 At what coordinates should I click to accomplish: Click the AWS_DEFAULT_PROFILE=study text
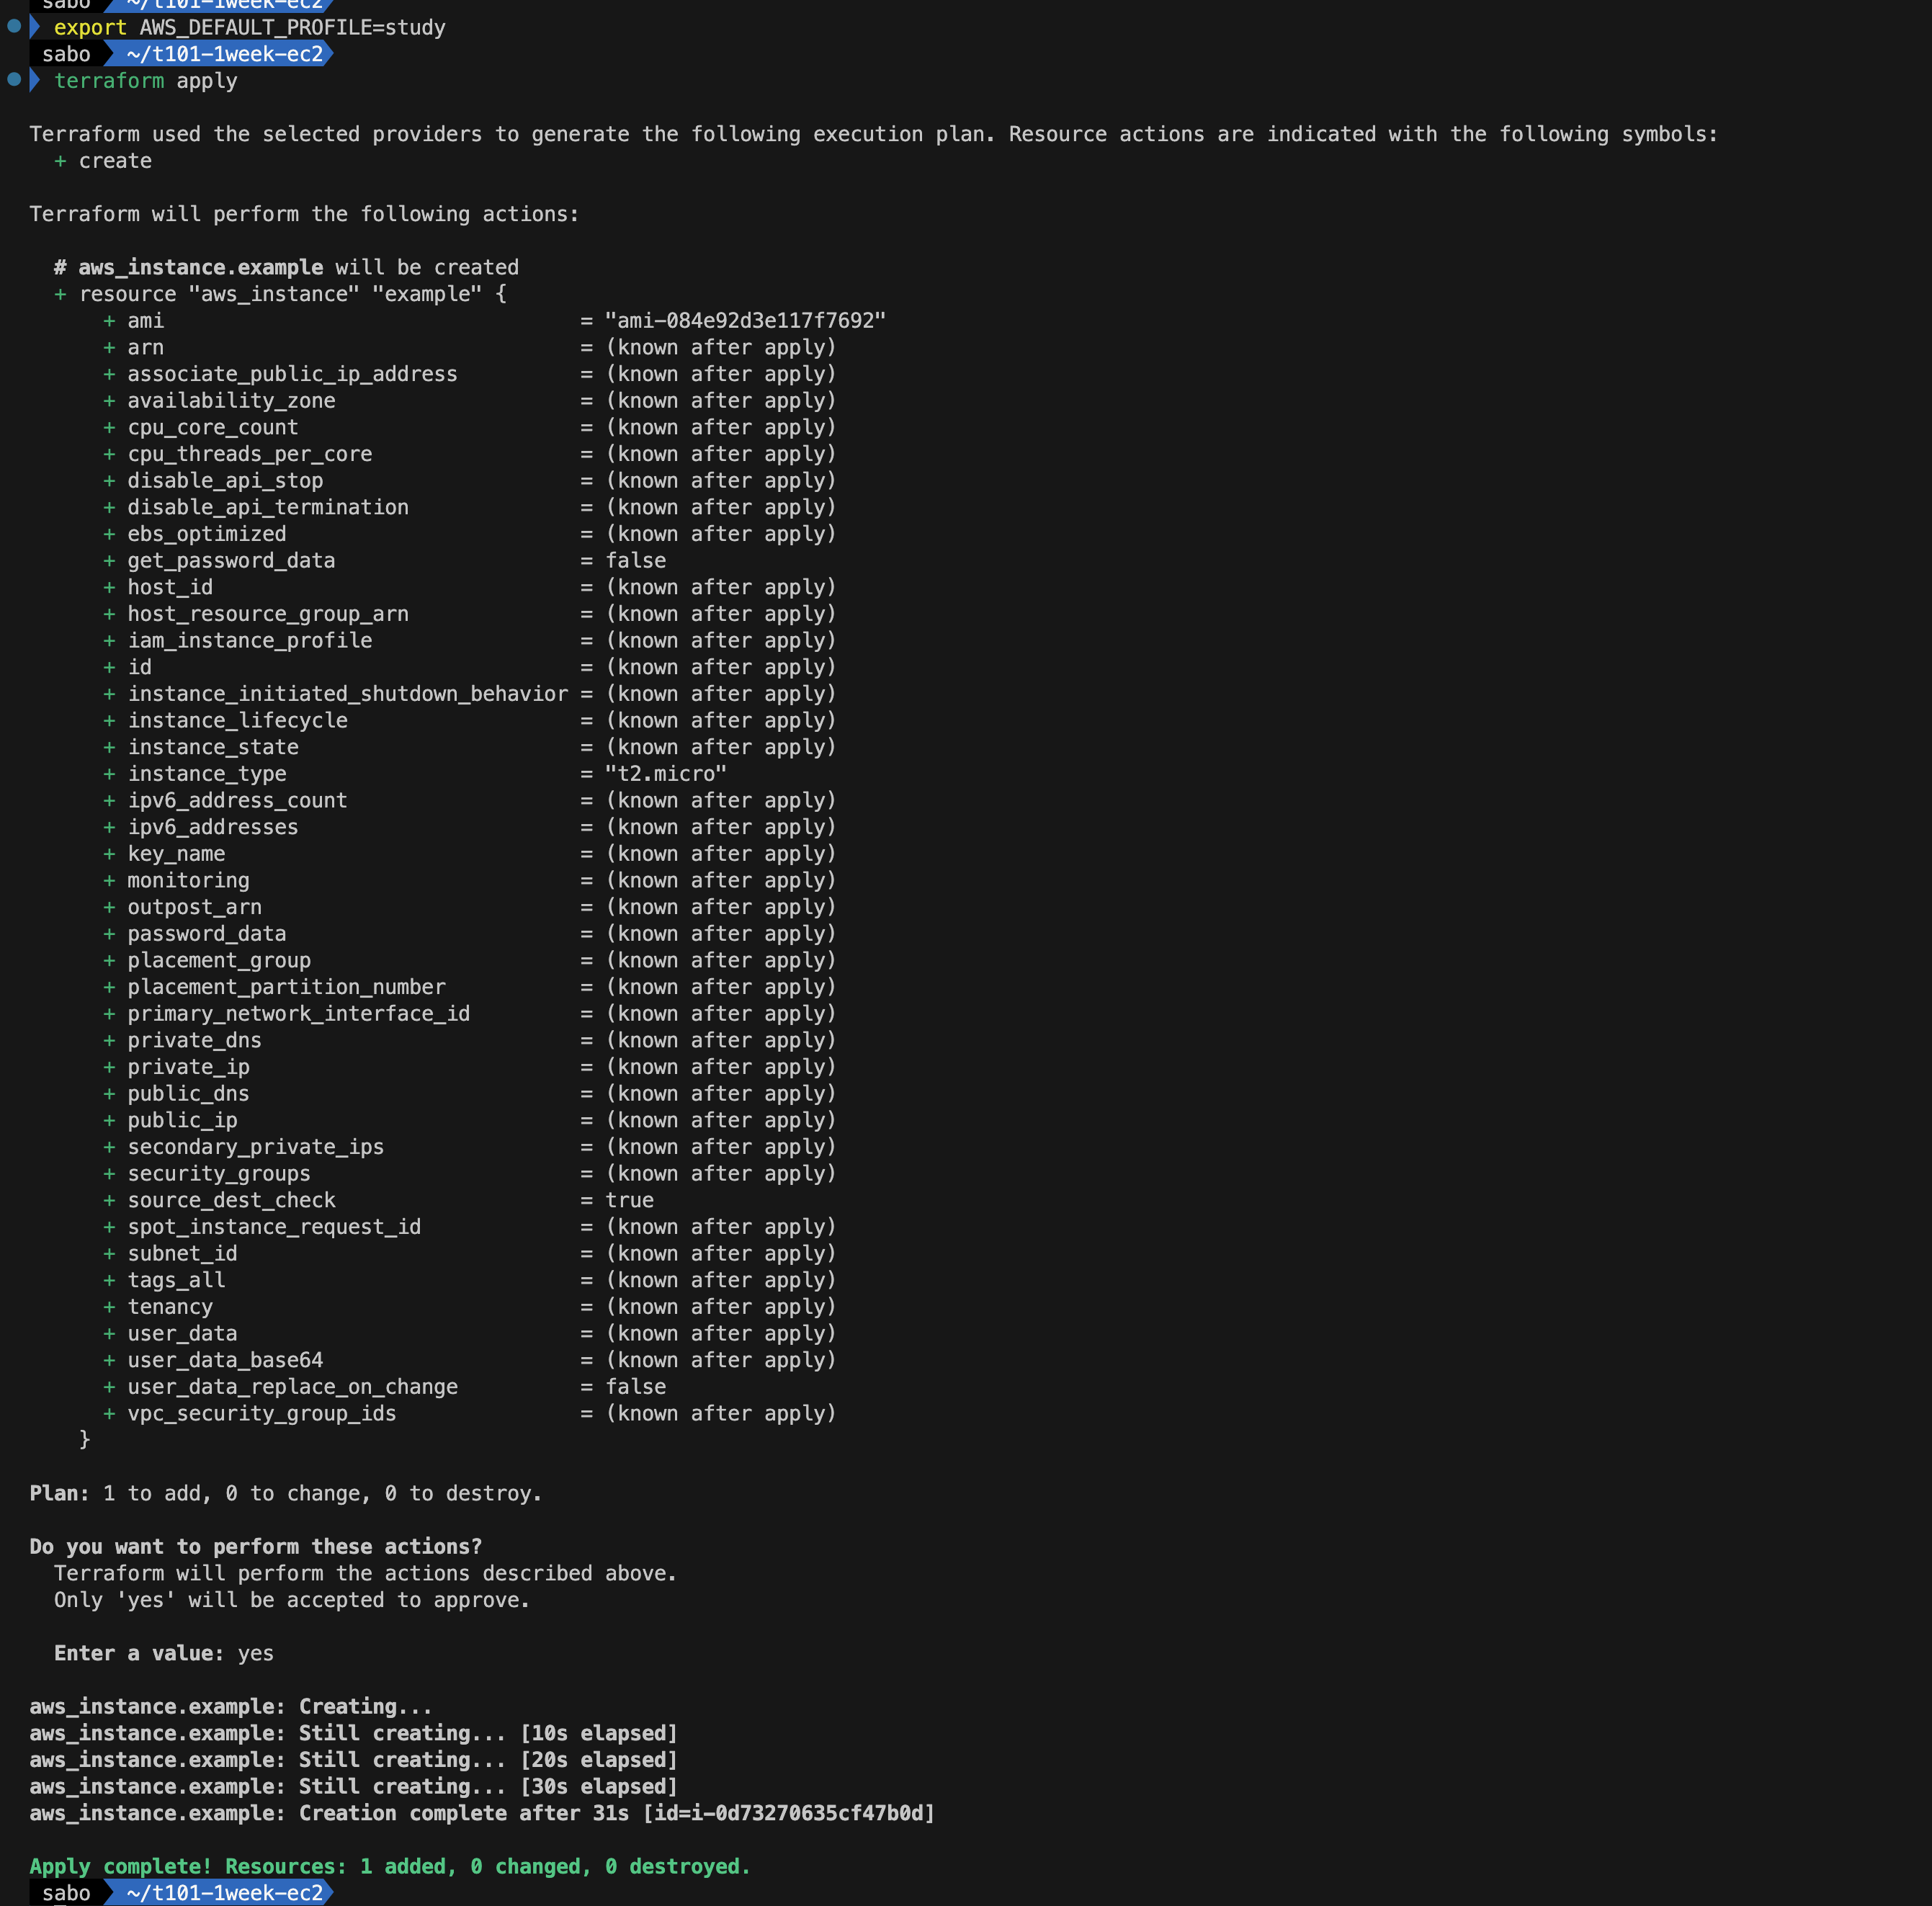click(x=292, y=27)
